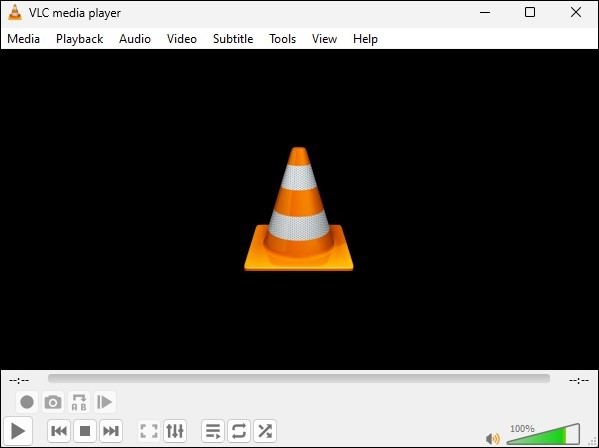Toggle random shuffle playback
The image size is (599, 448).
pos(265,431)
